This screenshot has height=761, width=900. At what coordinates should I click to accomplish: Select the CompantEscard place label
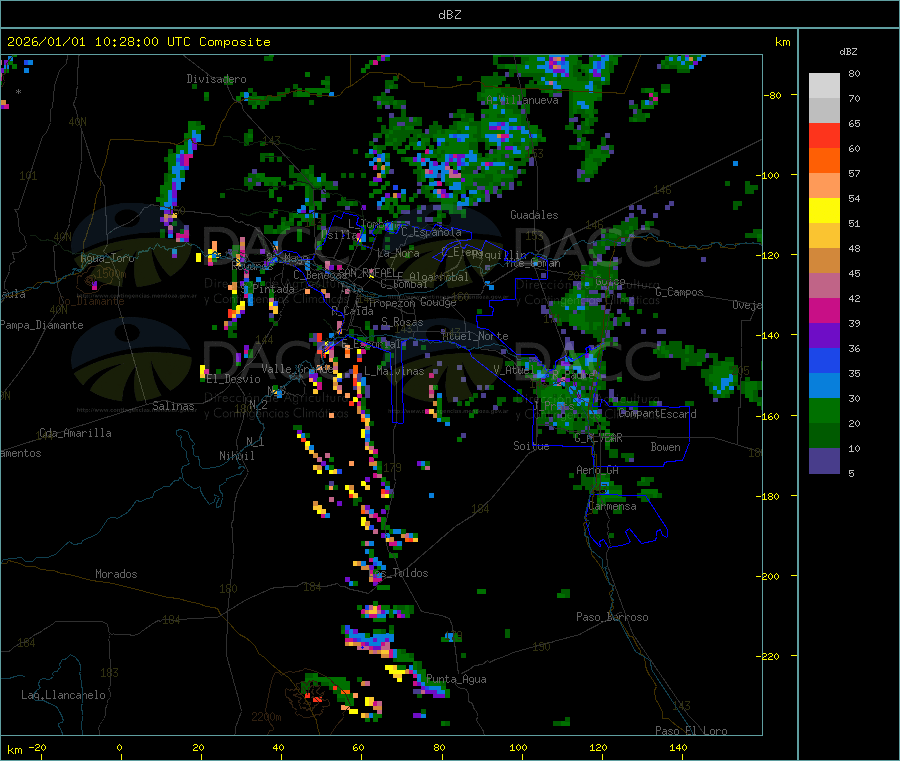pos(658,414)
